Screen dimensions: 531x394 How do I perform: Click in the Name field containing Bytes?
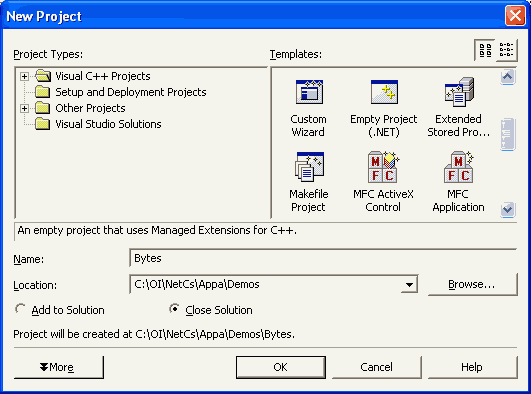point(323,258)
